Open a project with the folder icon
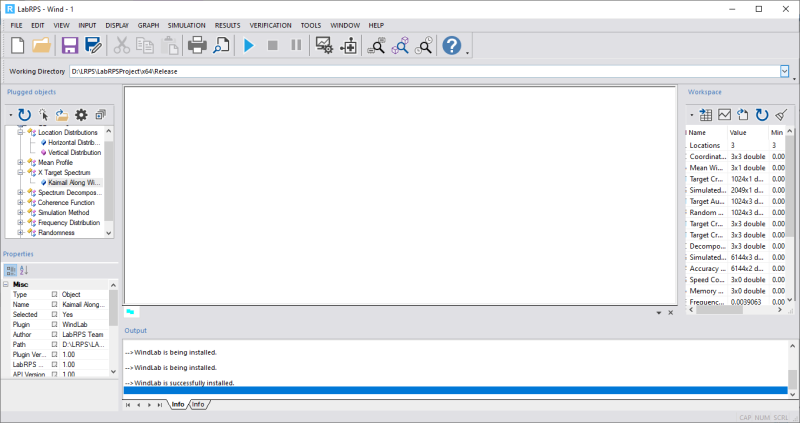800x423 pixels. [42, 45]
